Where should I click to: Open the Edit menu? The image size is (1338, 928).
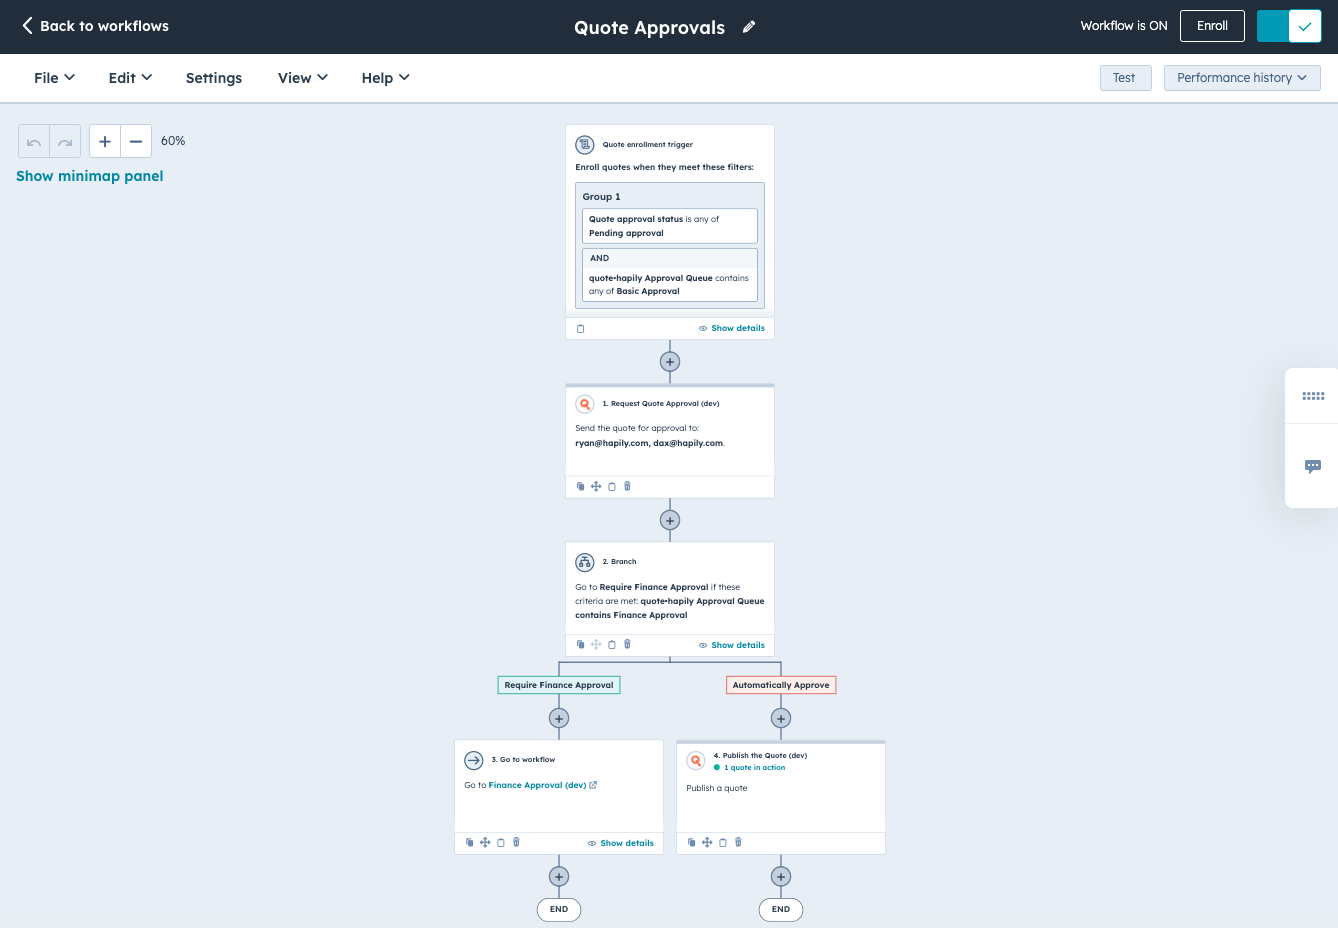point(129,77)
